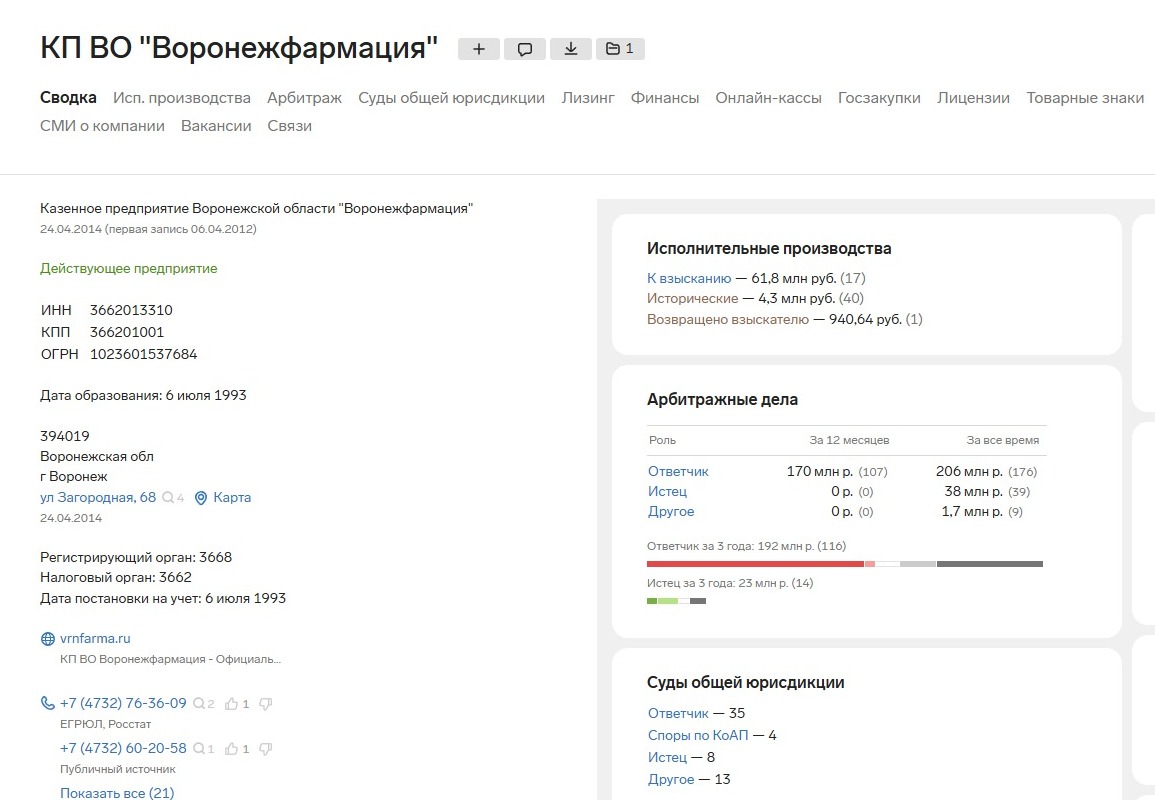The image size is (1155, 800).
Task: Open the folder icon with count 1
Action: [x=620, y=49]
